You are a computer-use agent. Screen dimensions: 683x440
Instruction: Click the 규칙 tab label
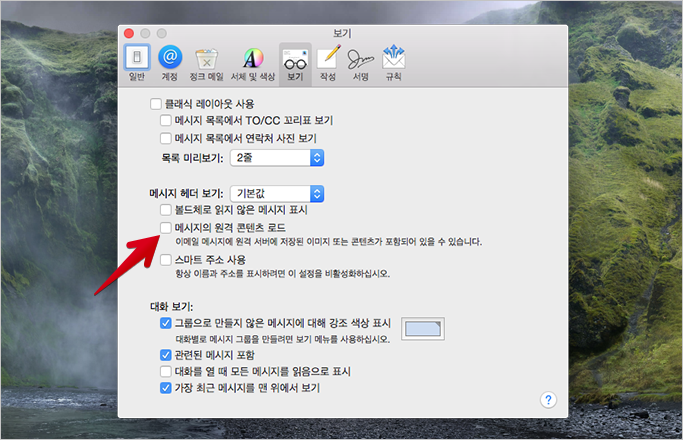click(394, 77)
